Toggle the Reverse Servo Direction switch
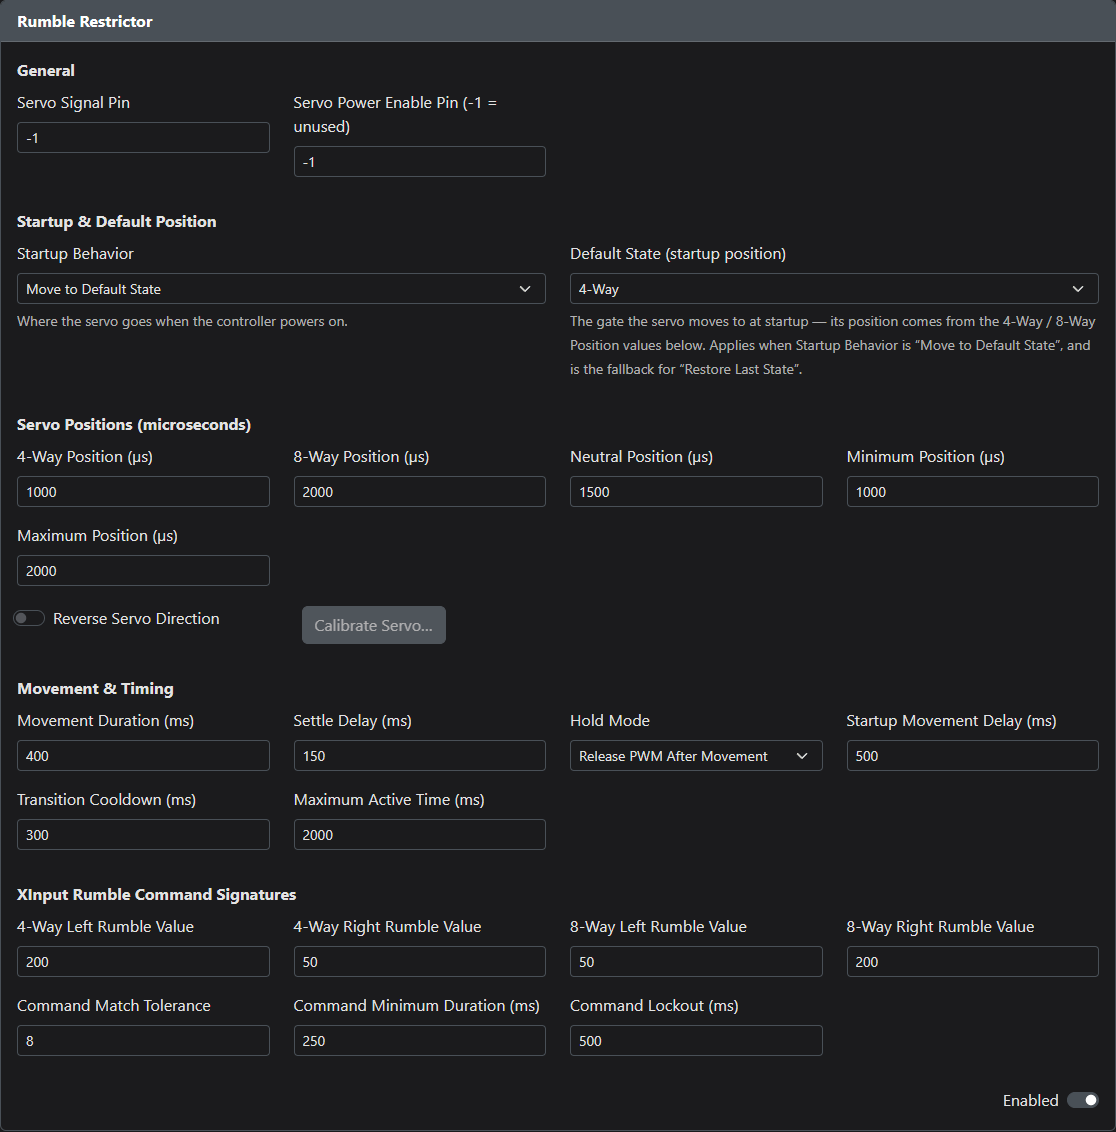The width and height of the screenshot is (1116, 1132). 30,618
